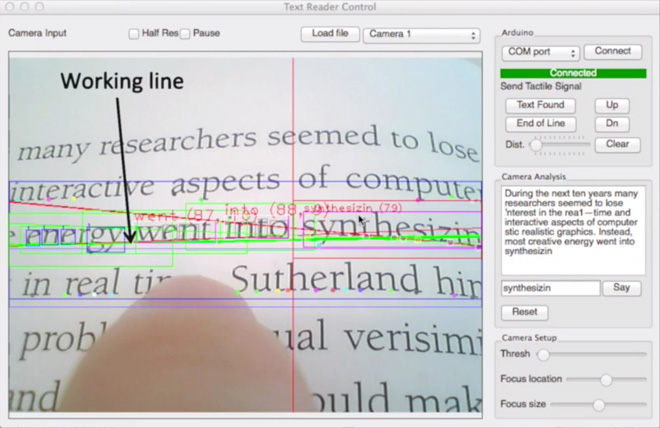Toggle the Pause checkbox
Image resolution: width=660 pixels, height=428 pixels.
point(186,34)
